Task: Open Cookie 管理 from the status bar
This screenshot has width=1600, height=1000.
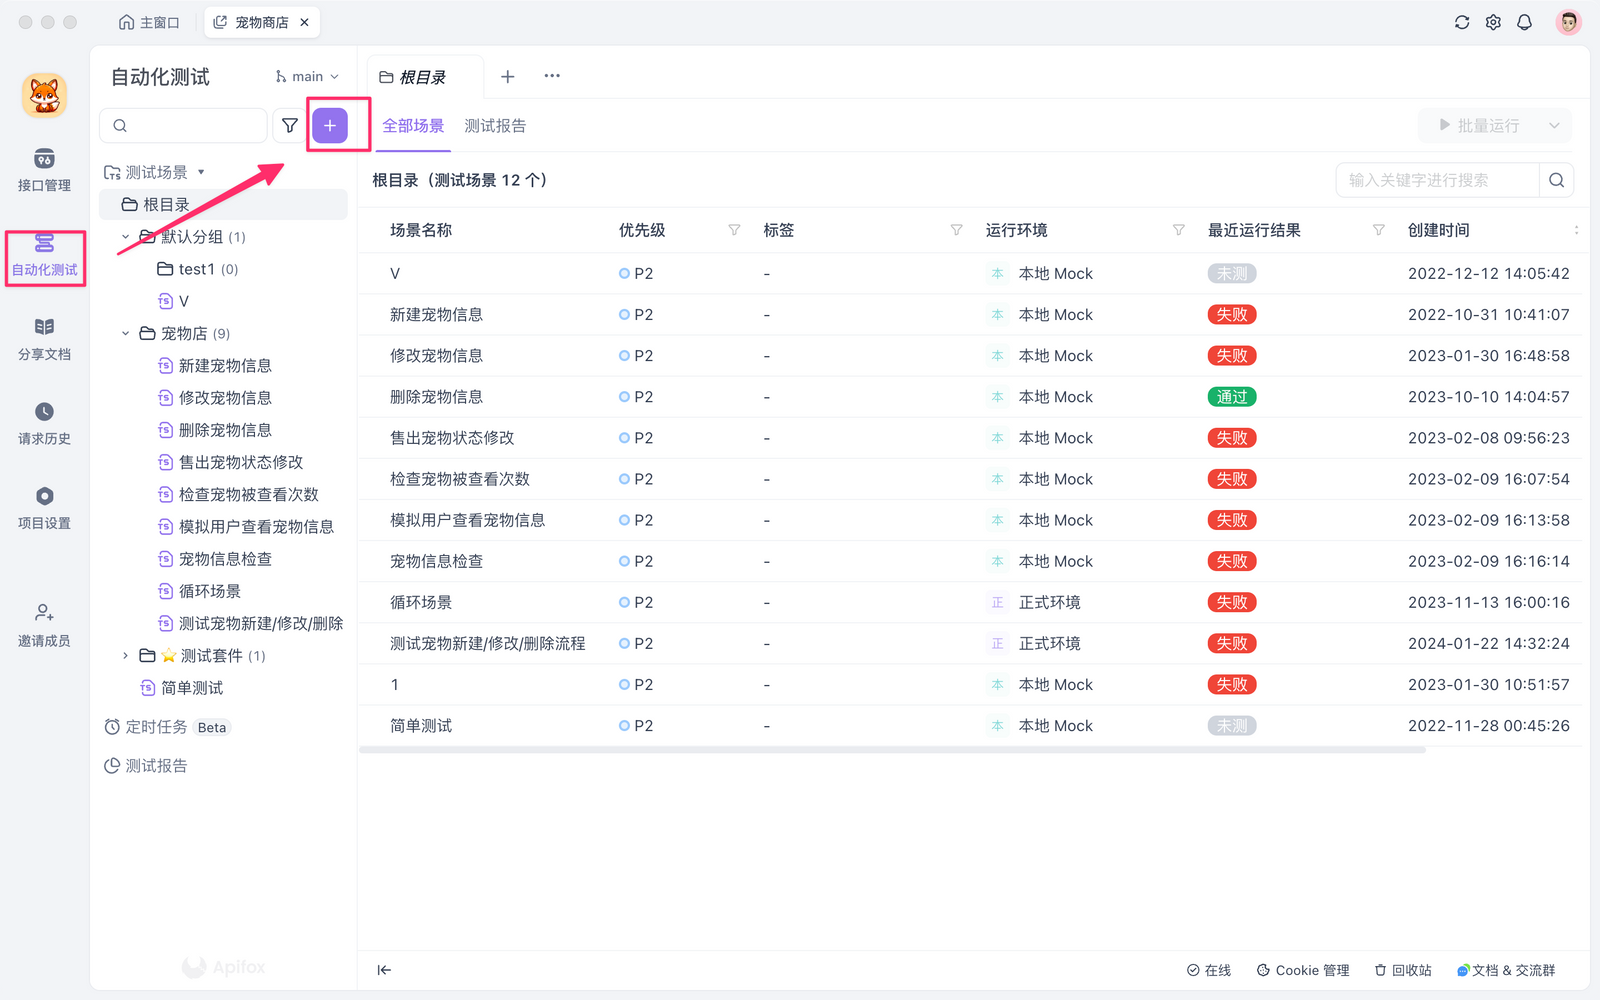Action: click(1303, 969)
